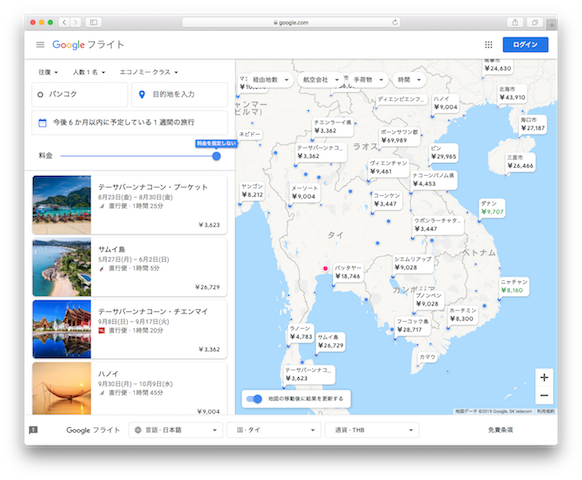The height and width of the screenshot is (480, 582).
Task: Open the 国・タイ country dropdown
Action: pyautogui.click(x=275, y=430)
